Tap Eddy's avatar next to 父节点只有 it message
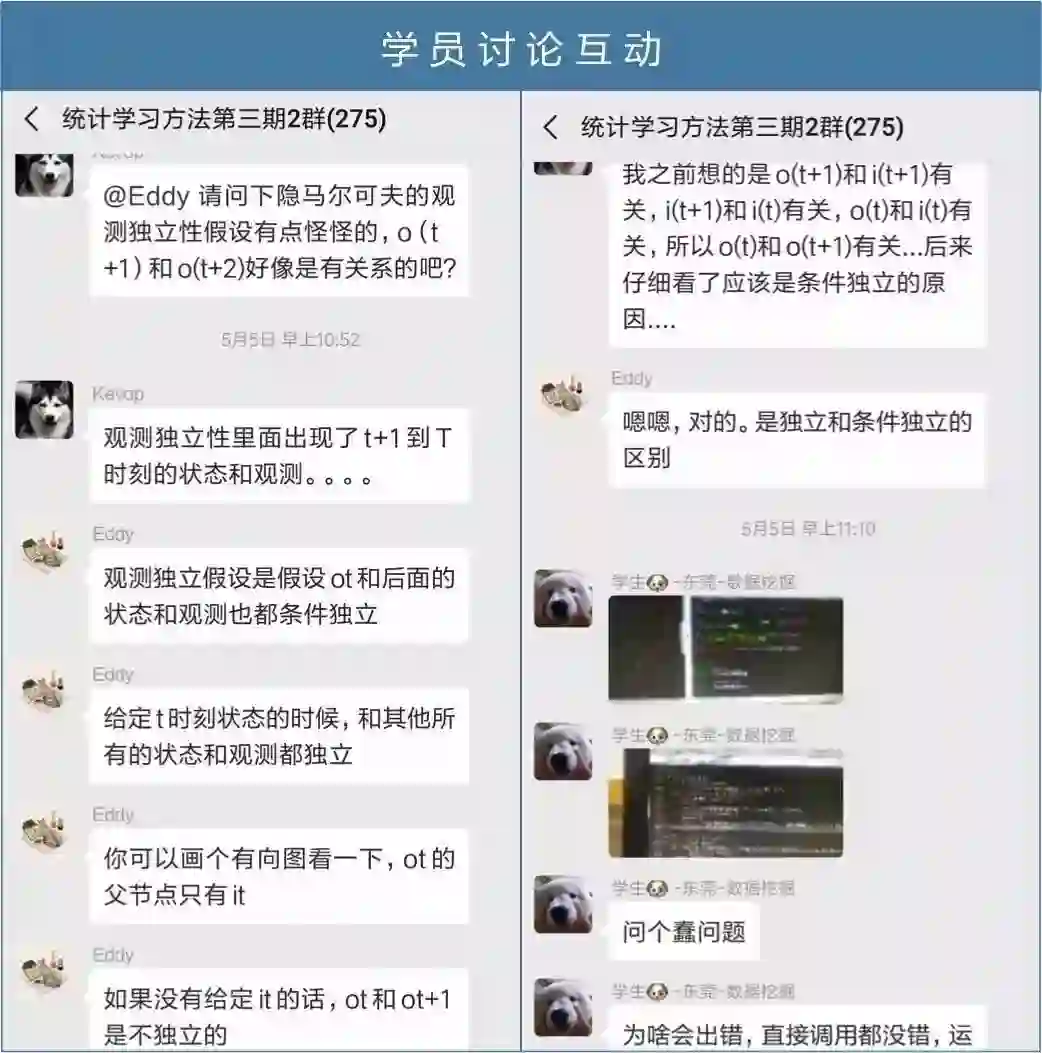Screen dimensions: 1042x1053 point(44,831)
